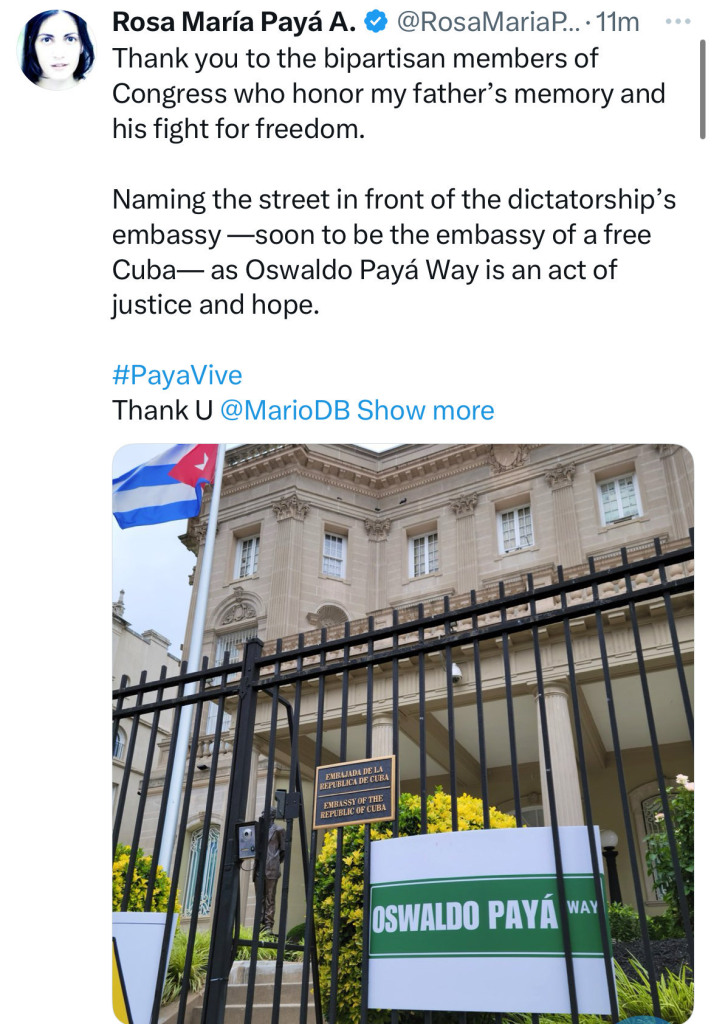Screen dimensions: 711x1024
Task: Click the security camera above the fence
Action: click(456, 672)
